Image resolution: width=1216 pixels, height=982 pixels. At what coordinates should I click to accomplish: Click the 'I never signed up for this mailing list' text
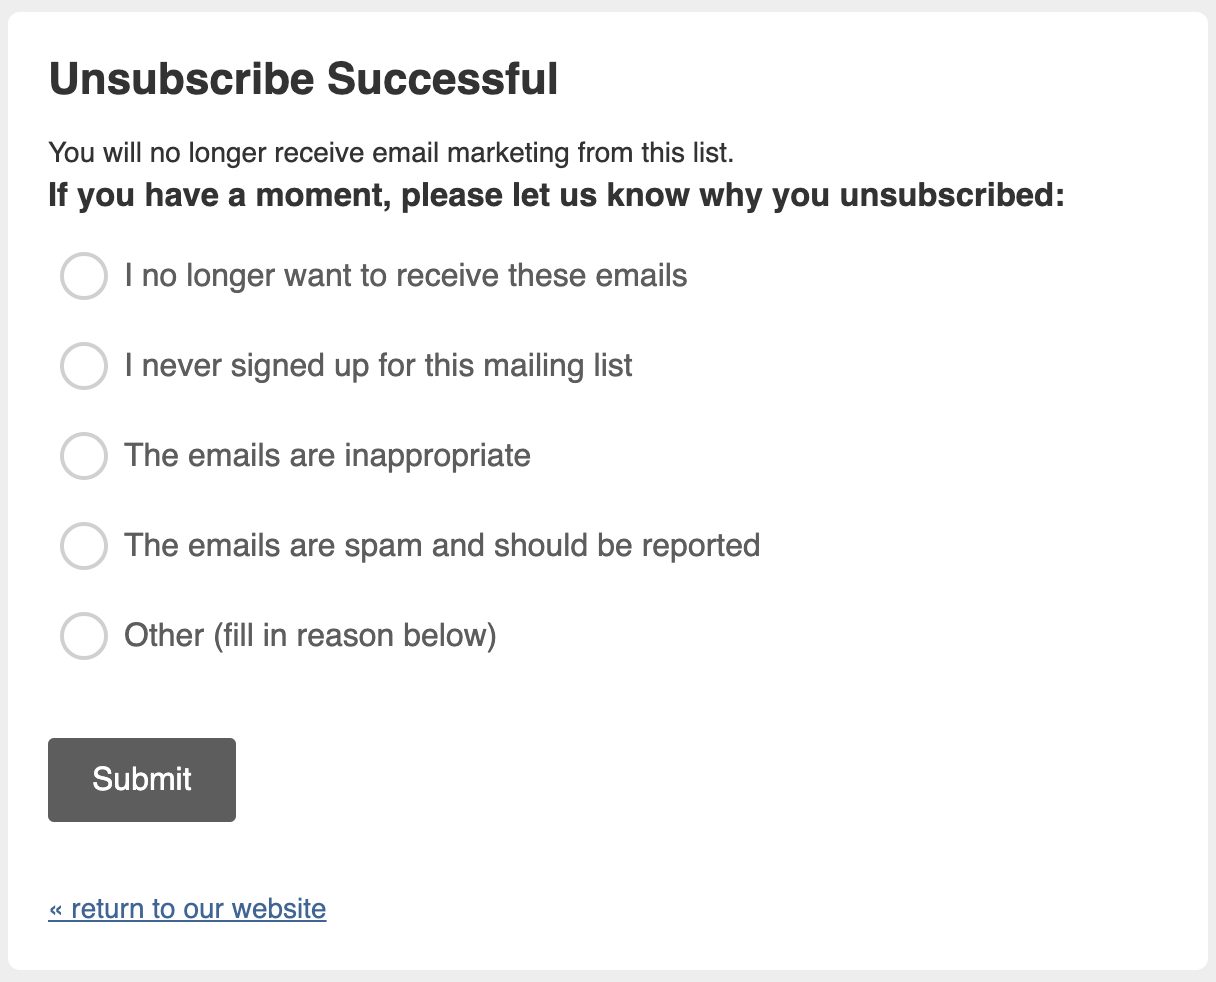point(378,366)
